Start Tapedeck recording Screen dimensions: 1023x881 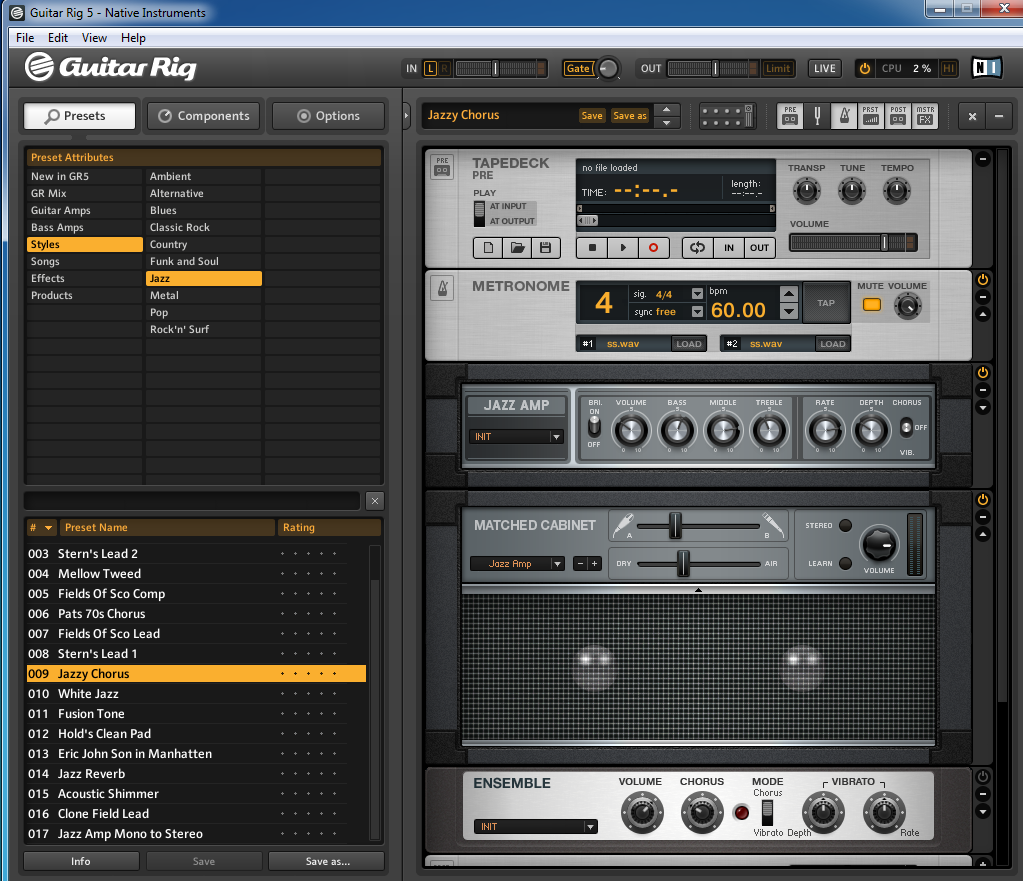pyautogui.click(x=653, y=247)
